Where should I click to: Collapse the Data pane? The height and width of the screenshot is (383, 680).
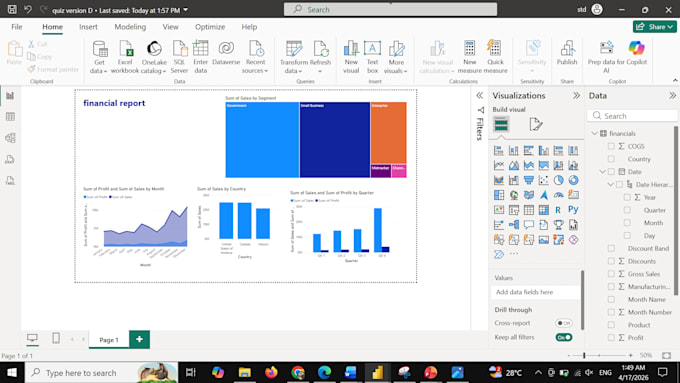672,95
